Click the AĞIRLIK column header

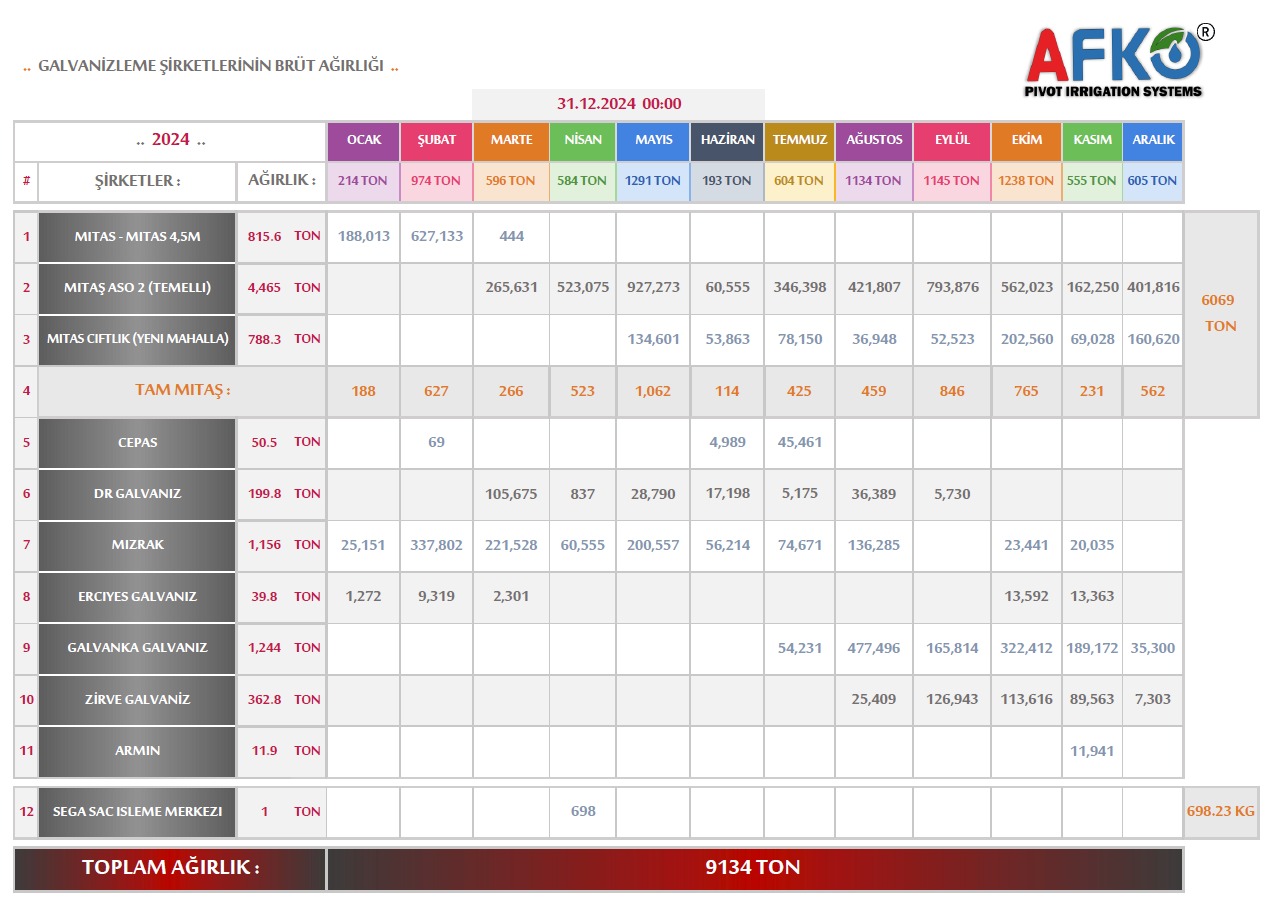pyautogui.click(x=281, y=181)
